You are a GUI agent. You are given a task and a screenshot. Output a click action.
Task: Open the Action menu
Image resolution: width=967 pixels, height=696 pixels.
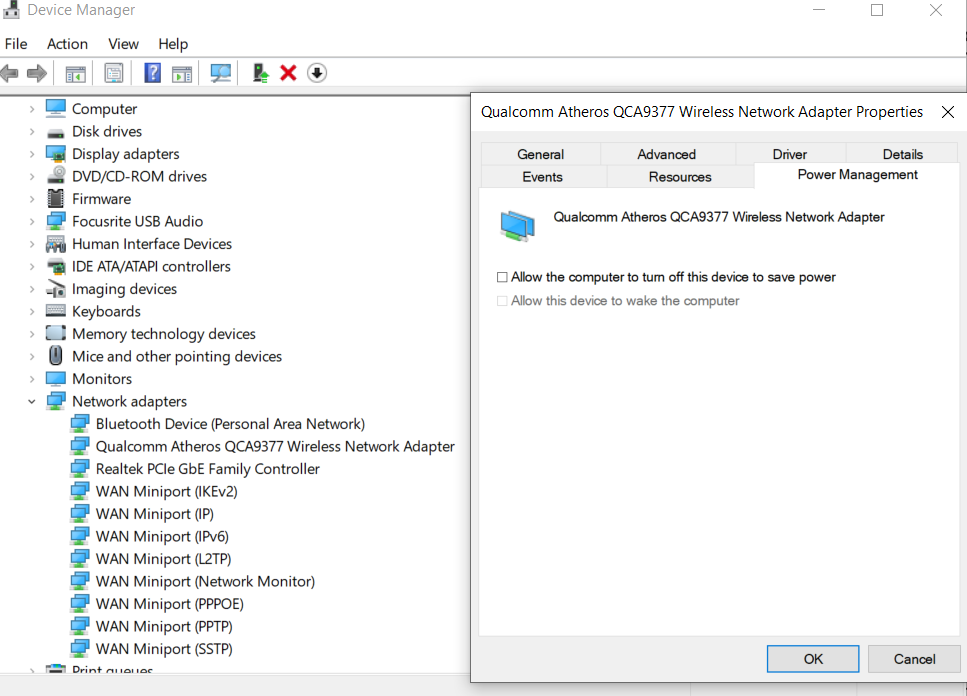[67, 44]
